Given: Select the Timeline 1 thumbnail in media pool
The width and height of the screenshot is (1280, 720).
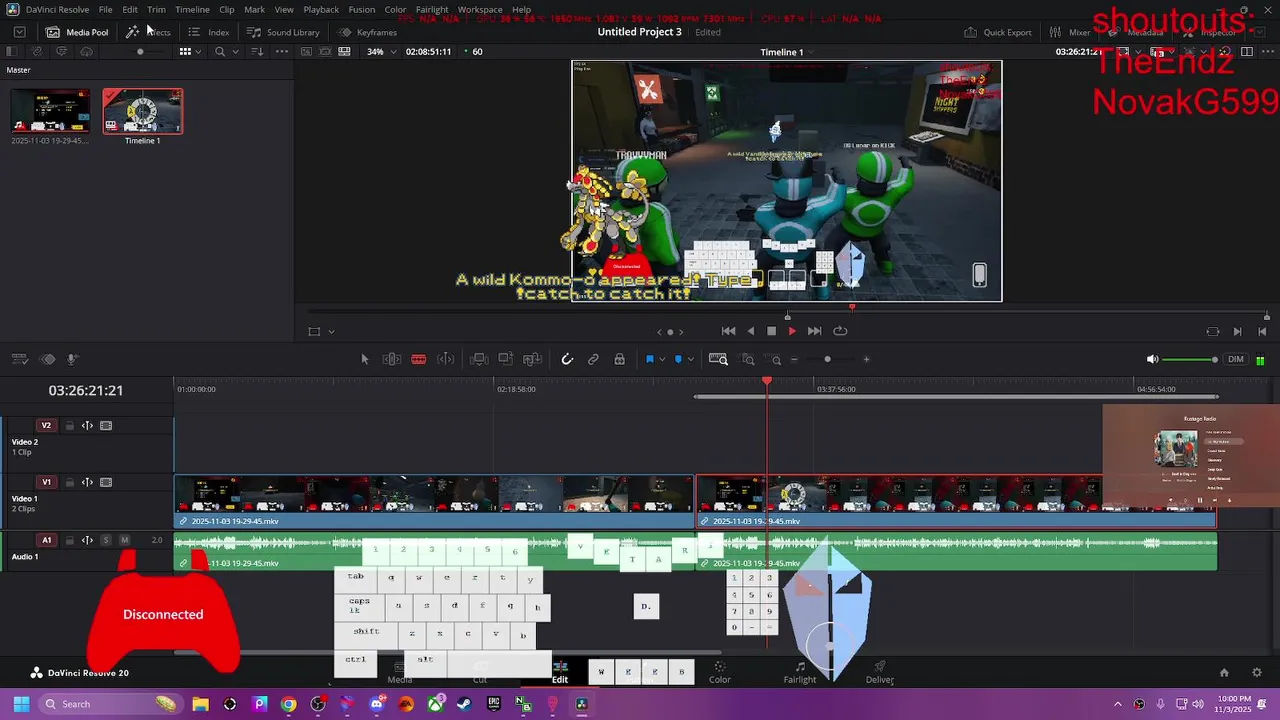Looking at the screenshot, I should tap(143, 111).
